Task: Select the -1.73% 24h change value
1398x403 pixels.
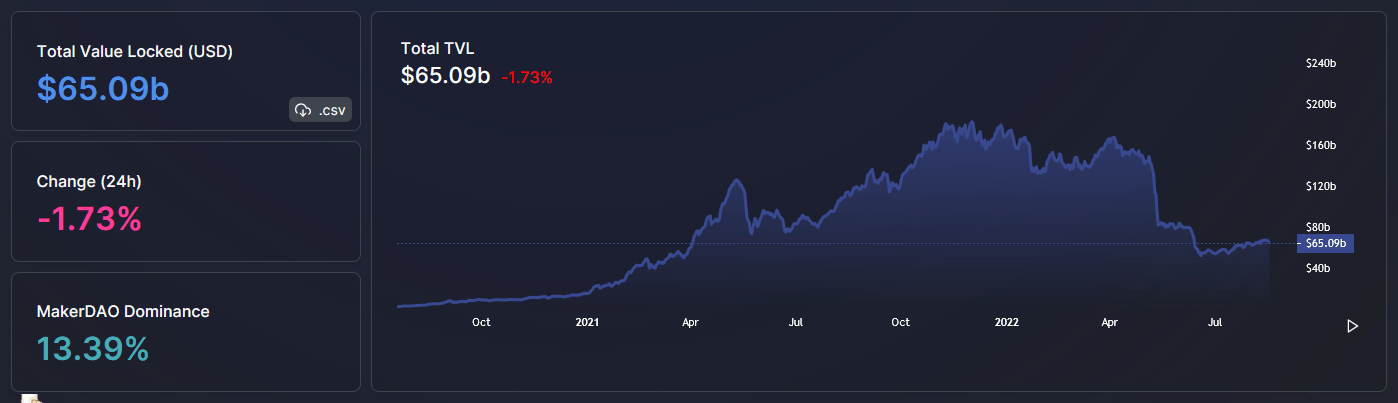Action: 89,218
